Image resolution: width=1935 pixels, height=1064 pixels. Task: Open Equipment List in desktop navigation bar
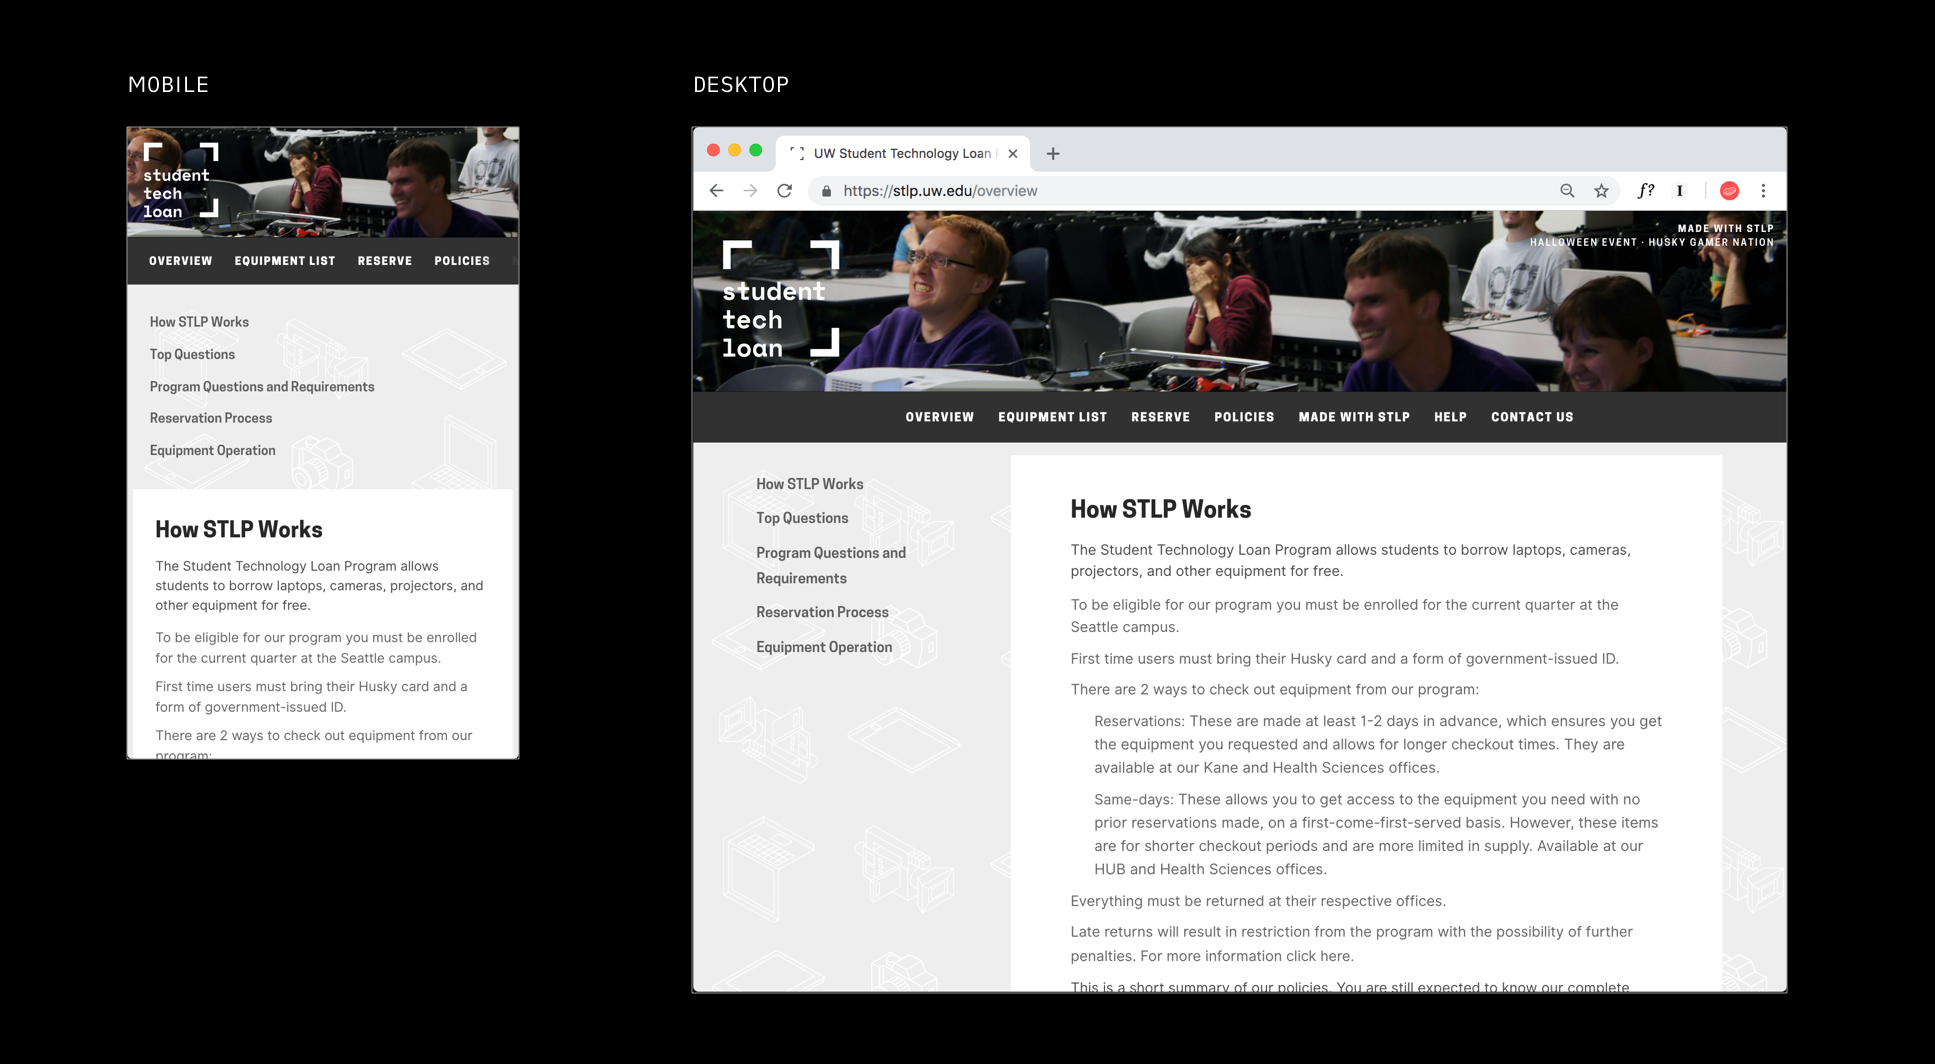pyautogui.click(x=1052, y=417)
